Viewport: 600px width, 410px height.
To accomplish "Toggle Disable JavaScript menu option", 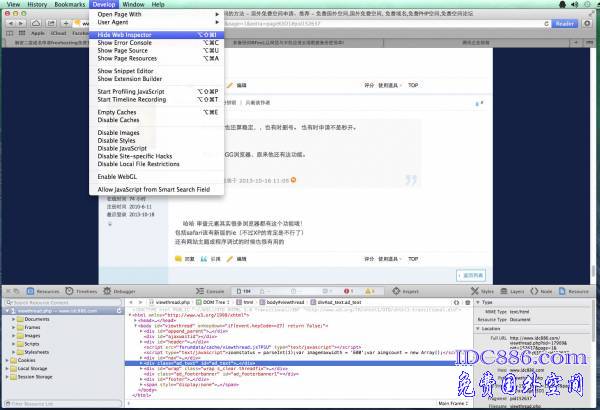I will (x=123, y=148).
